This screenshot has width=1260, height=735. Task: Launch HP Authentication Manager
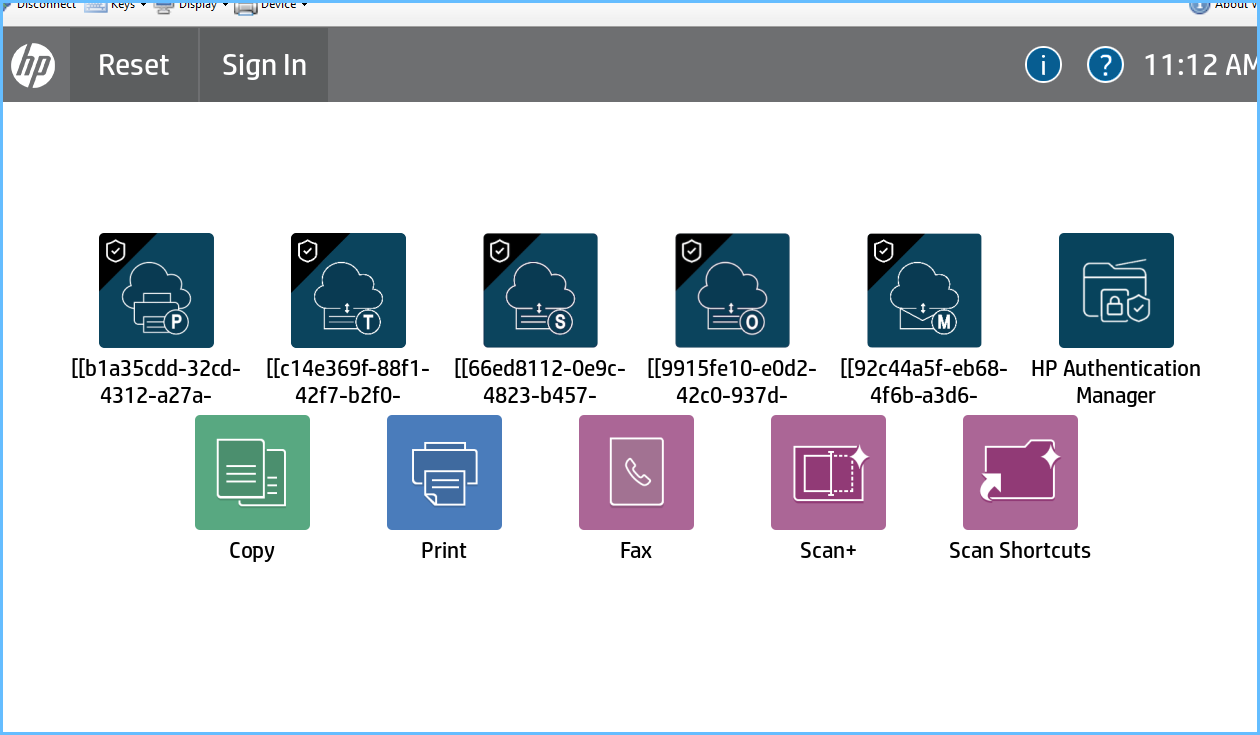click(1116, 290)
